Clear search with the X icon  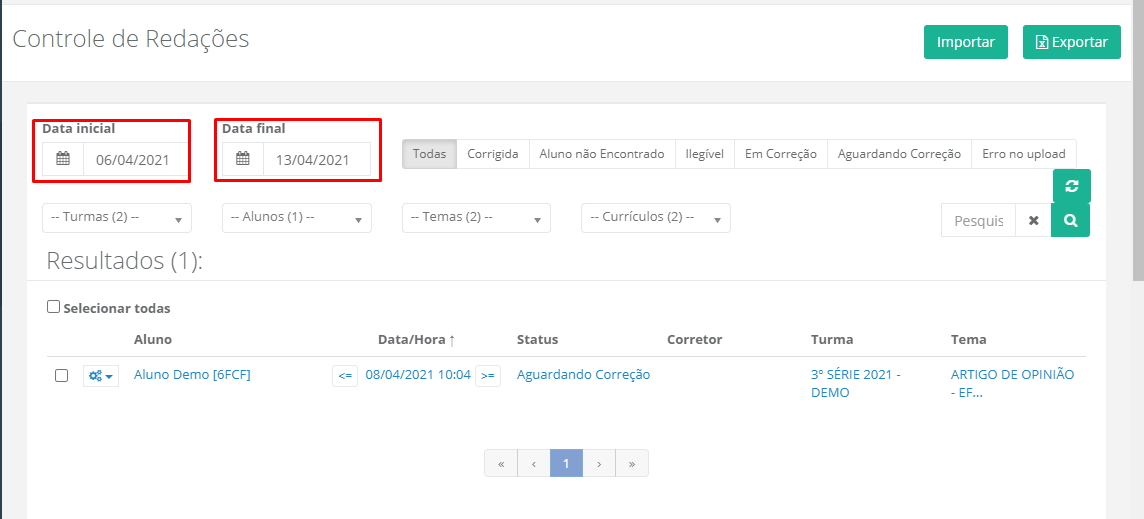(1033, 221)
